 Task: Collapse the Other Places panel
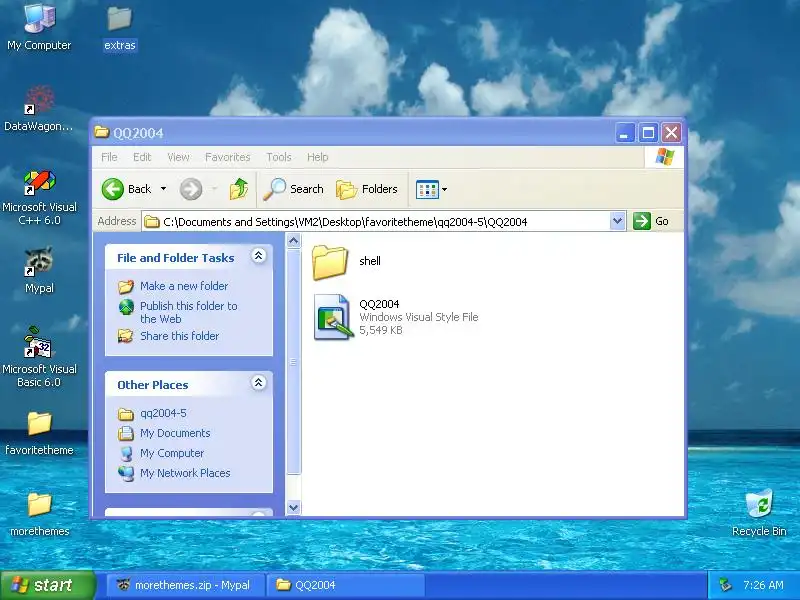point(259,383)
